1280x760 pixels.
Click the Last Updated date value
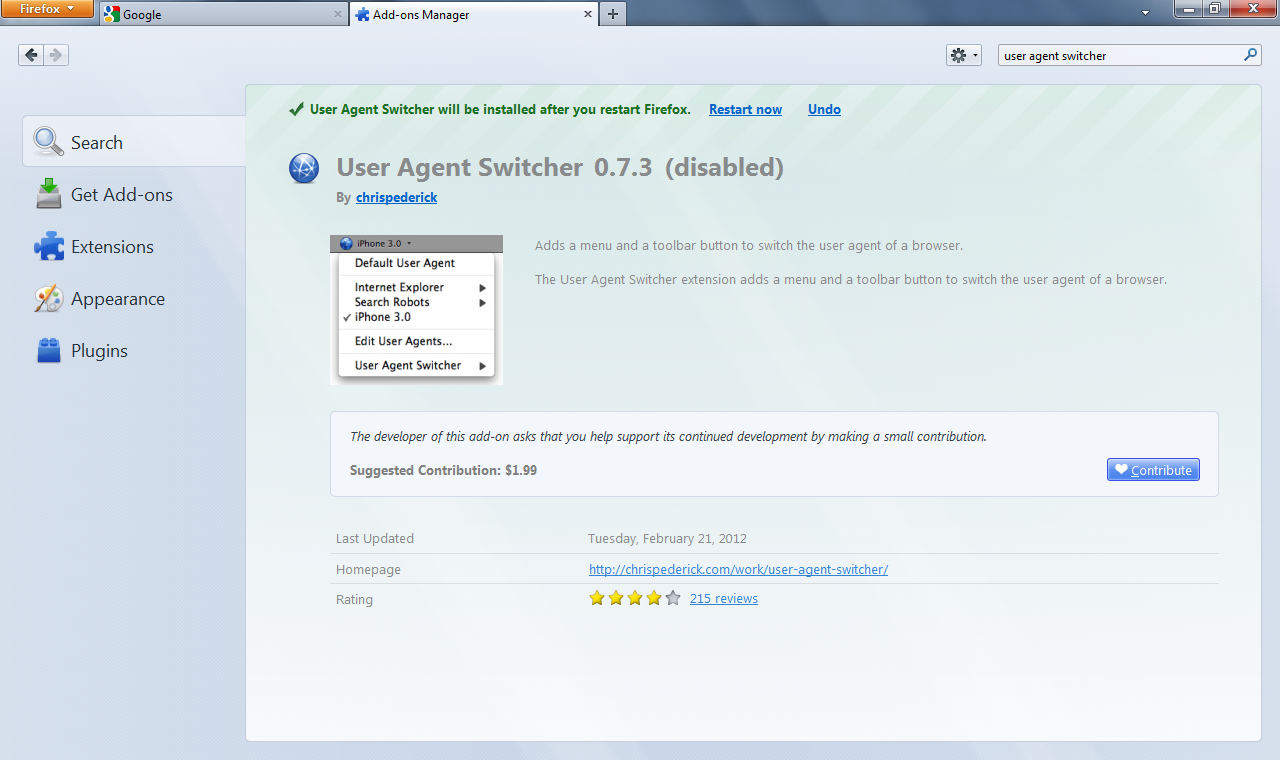[667, 538]
